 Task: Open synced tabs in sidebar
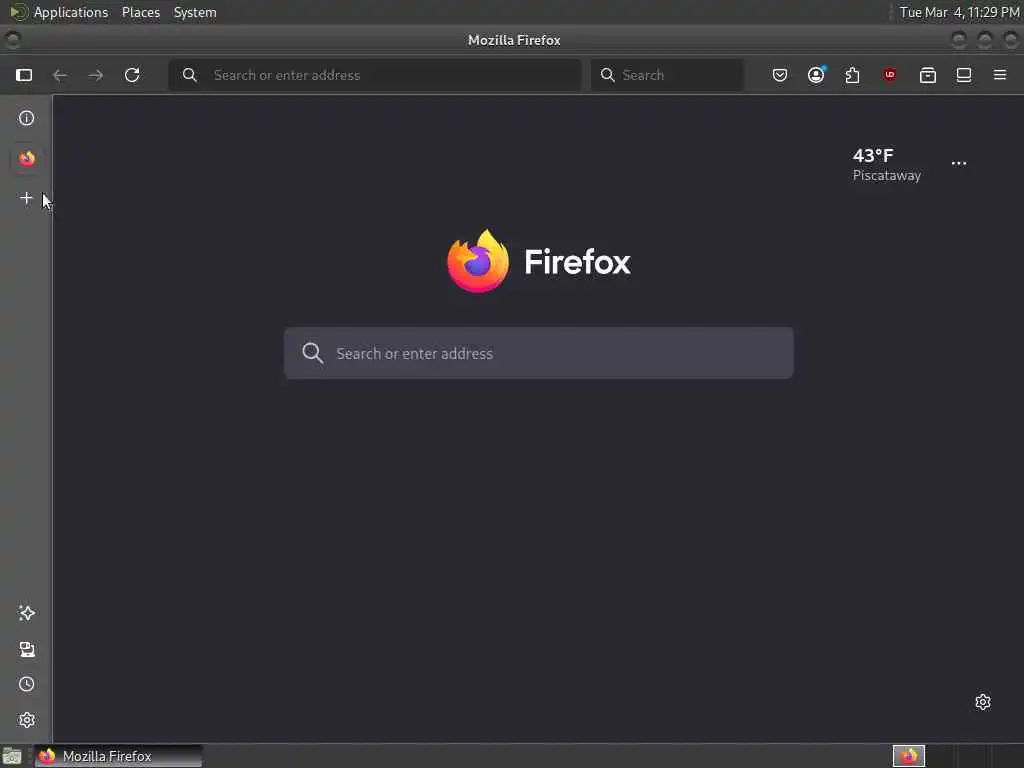click(27, 649)
